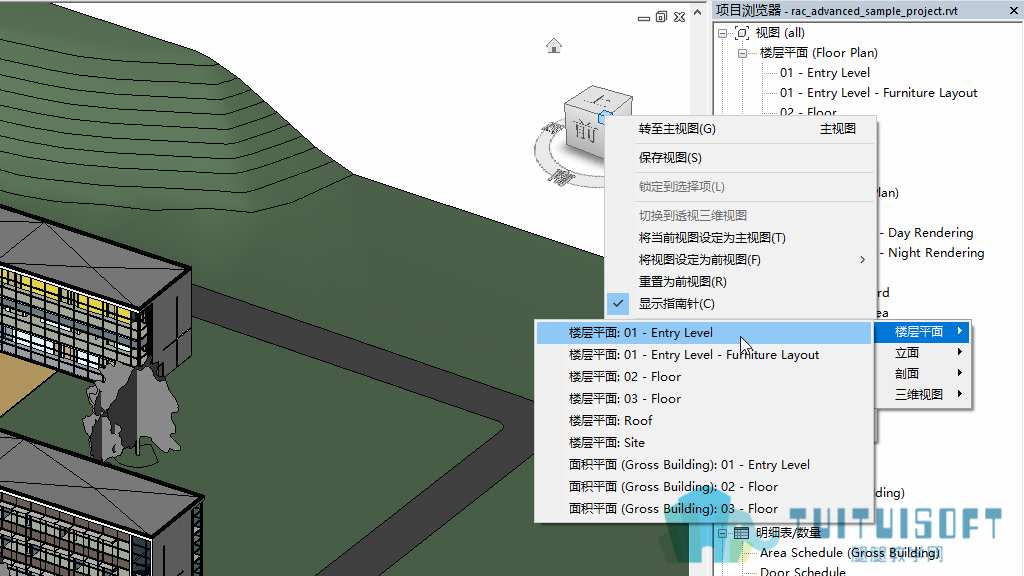Toggle the Show Compass (显示指南针) option
The image size is (1024, 576).
coord(739,304)
